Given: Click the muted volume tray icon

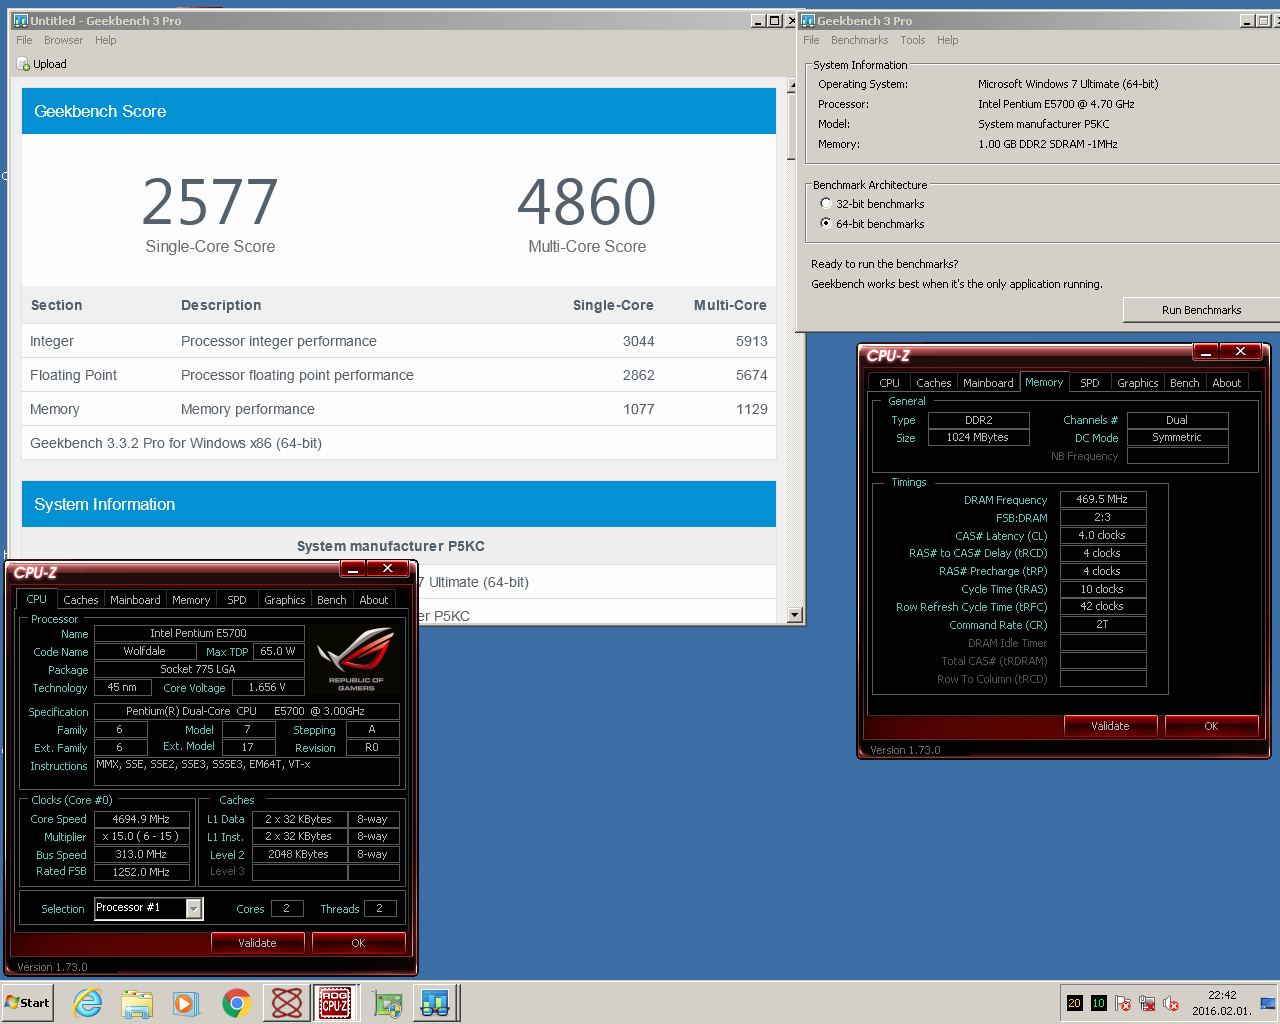Looking at the screenshot, I should point(1171,1003).
